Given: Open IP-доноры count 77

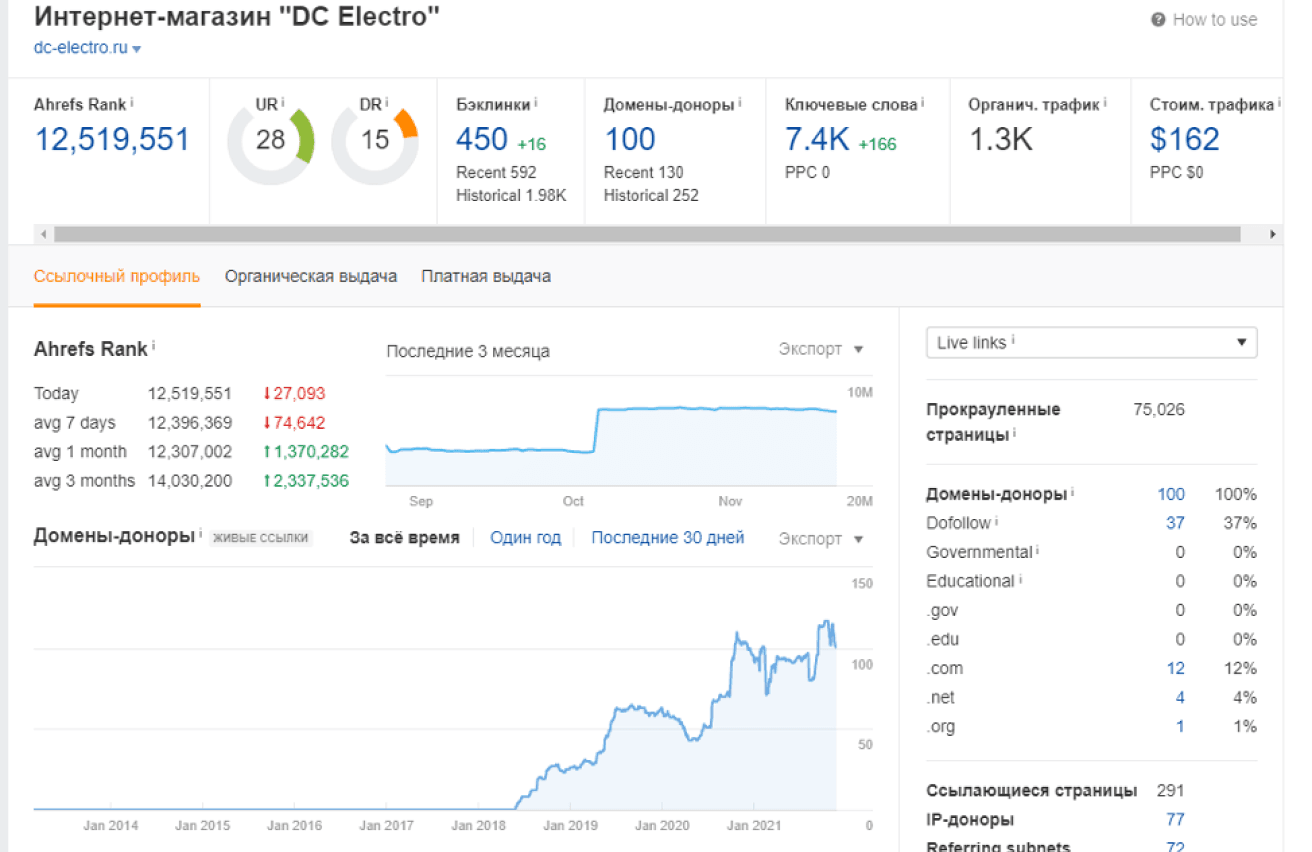Looking at the screenshot, I should coord(1175,820).
